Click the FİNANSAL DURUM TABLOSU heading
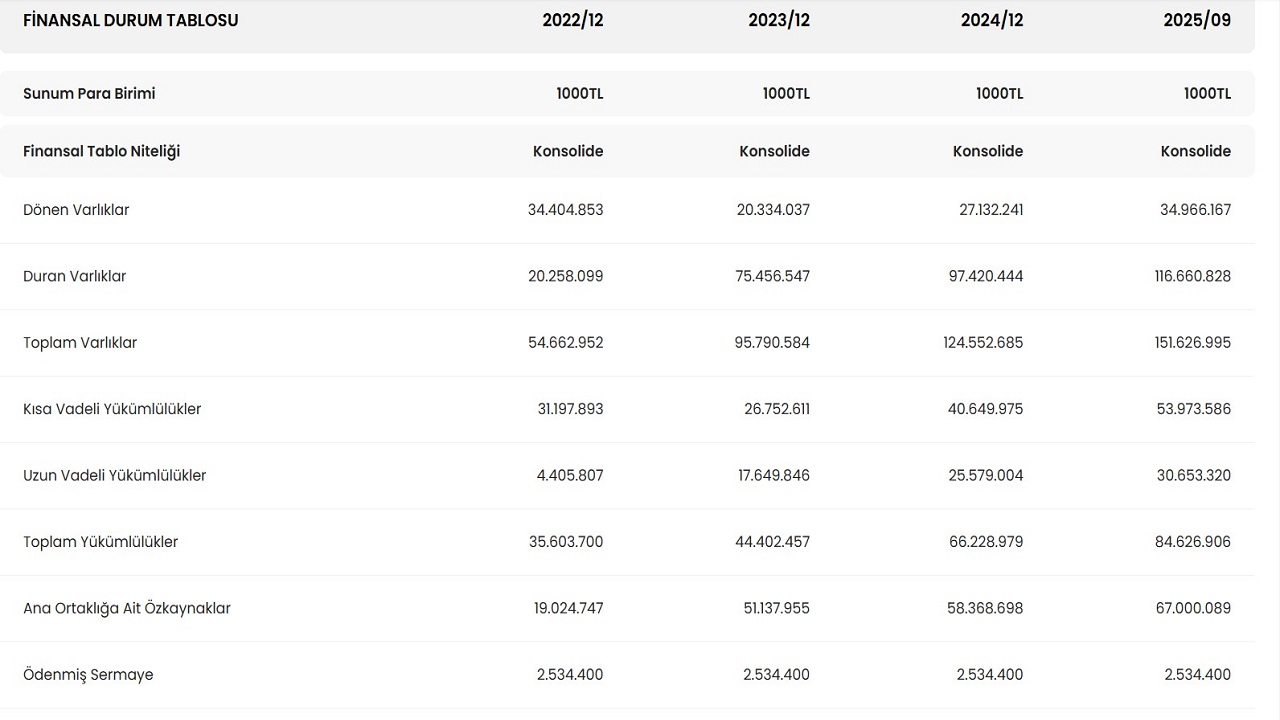 (x=131, y=20)
